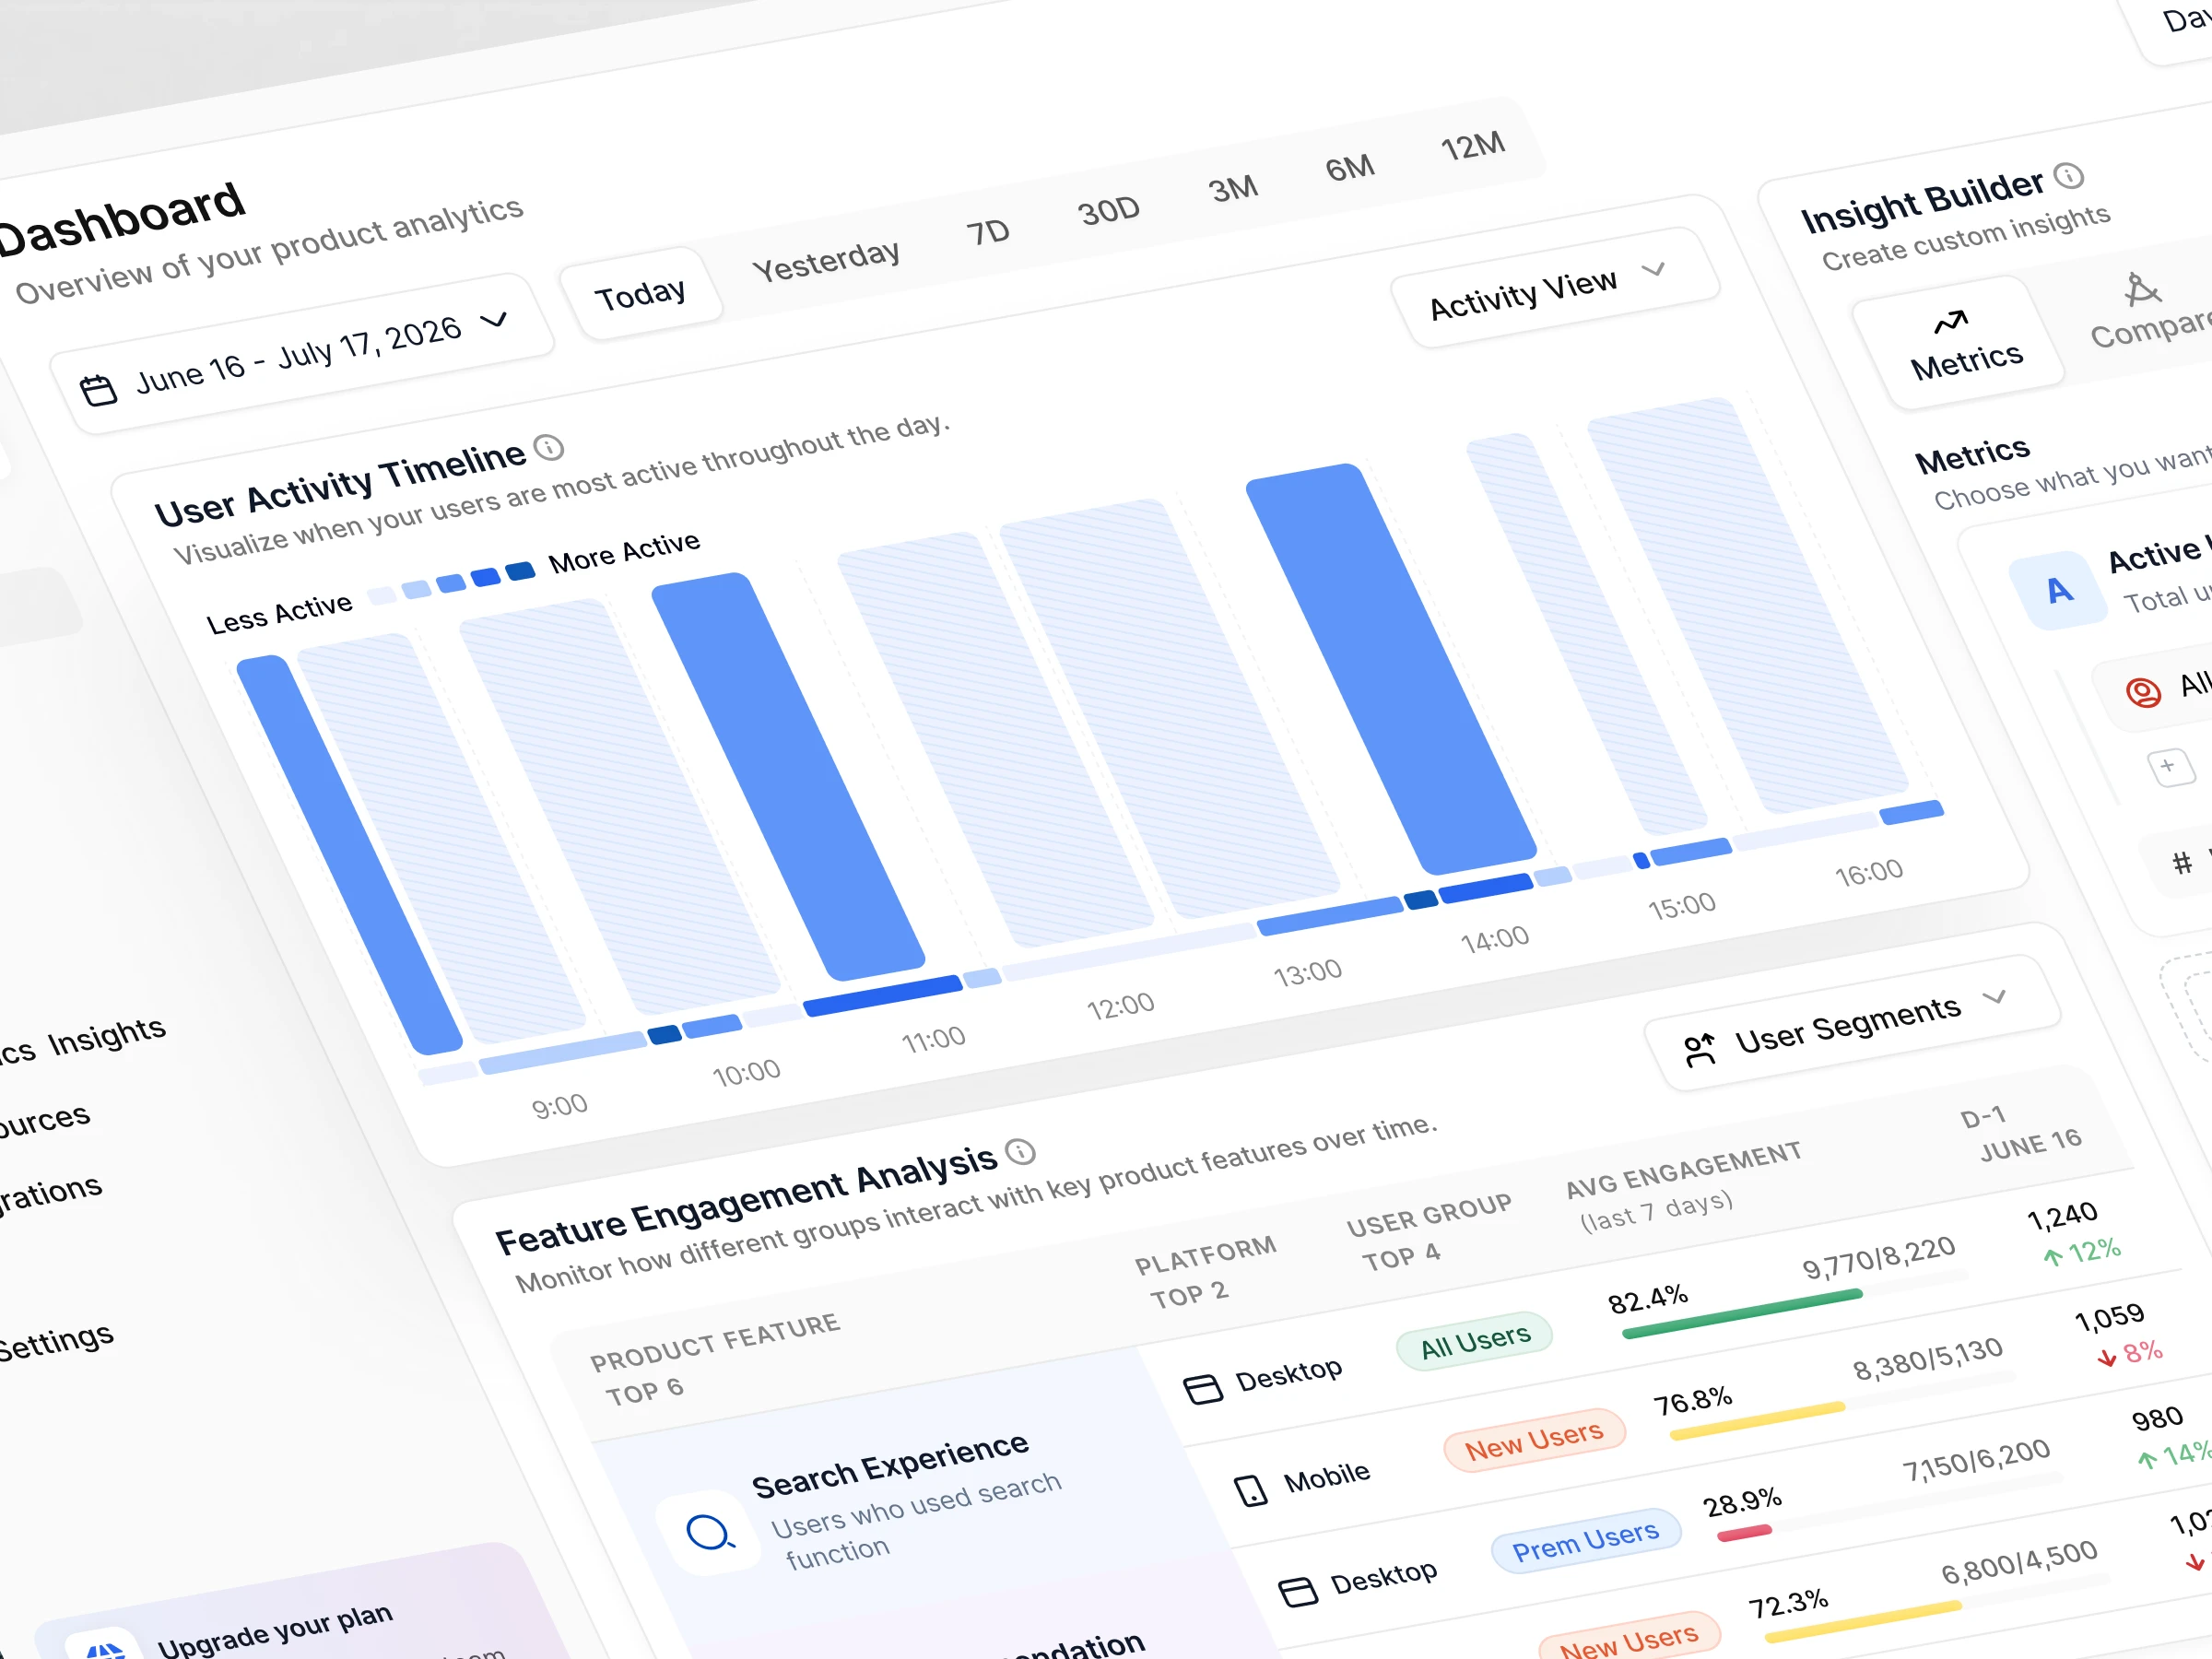
Task: Click the solid blue bar above 11:00
Action: tap(788, 776)
